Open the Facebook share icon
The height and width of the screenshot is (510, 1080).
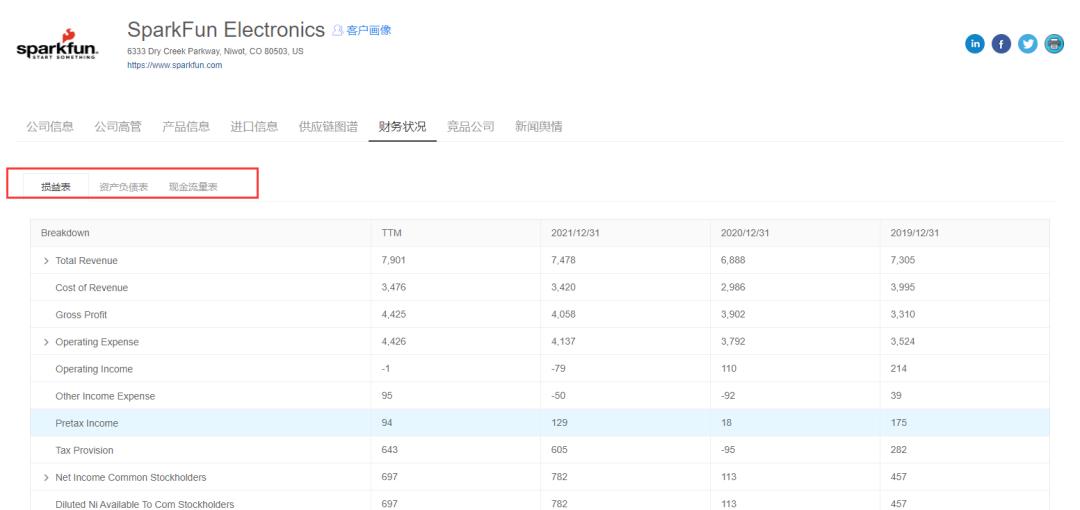tap(1001, 43)
